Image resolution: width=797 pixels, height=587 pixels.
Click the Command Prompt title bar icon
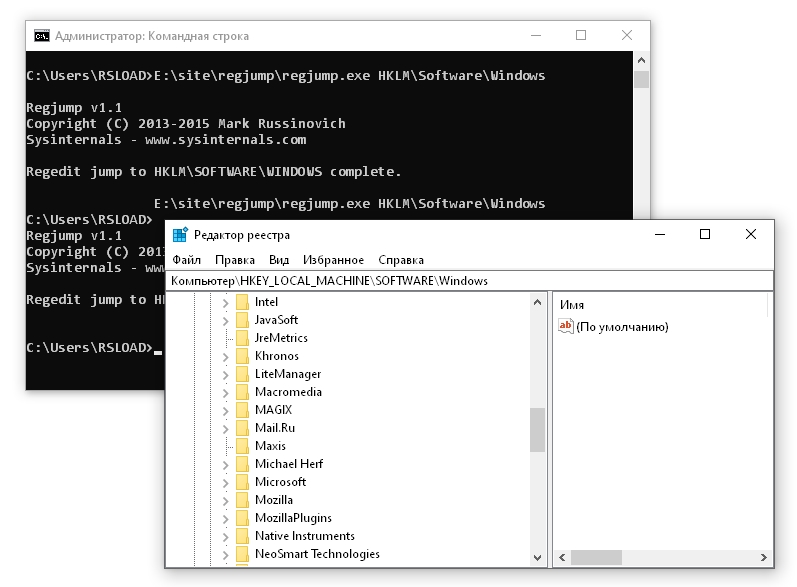[x=42, y=36]
